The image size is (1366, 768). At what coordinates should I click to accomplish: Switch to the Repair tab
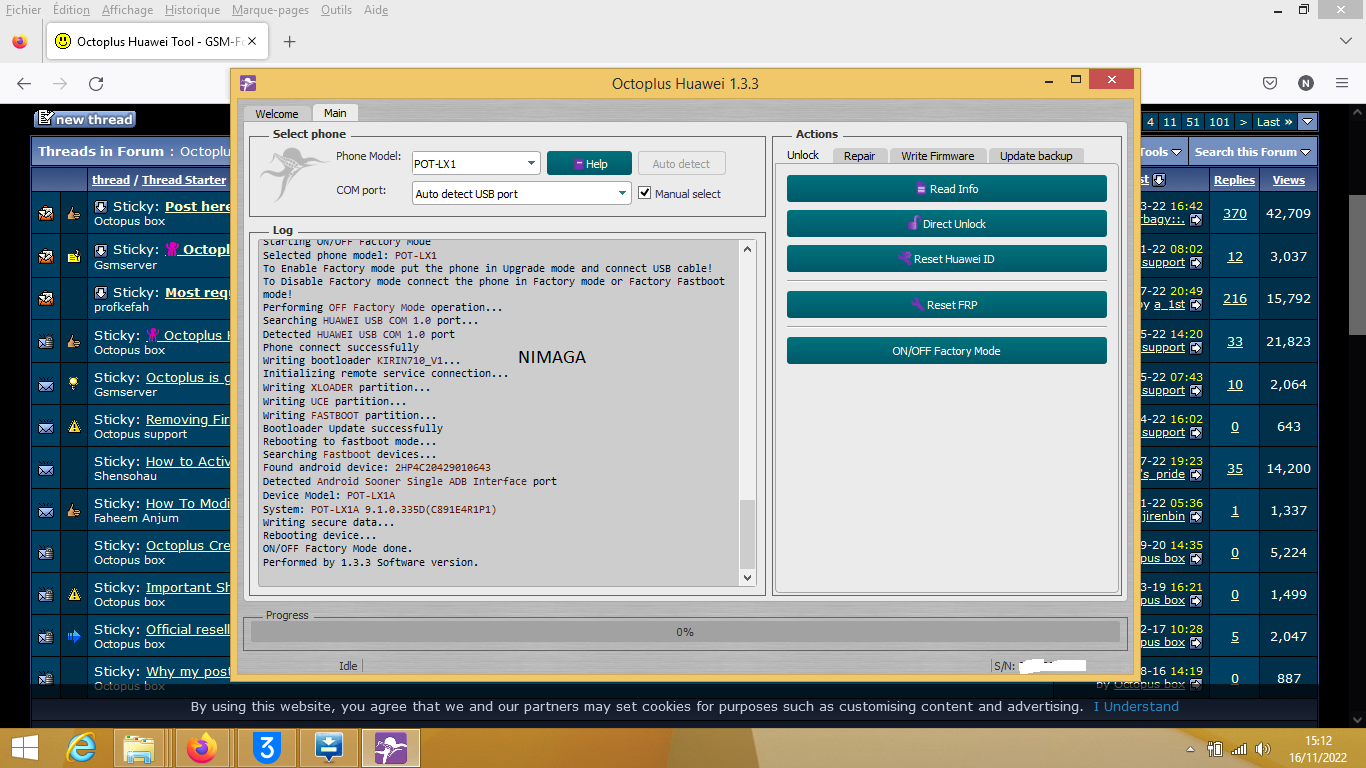[859, 155]
